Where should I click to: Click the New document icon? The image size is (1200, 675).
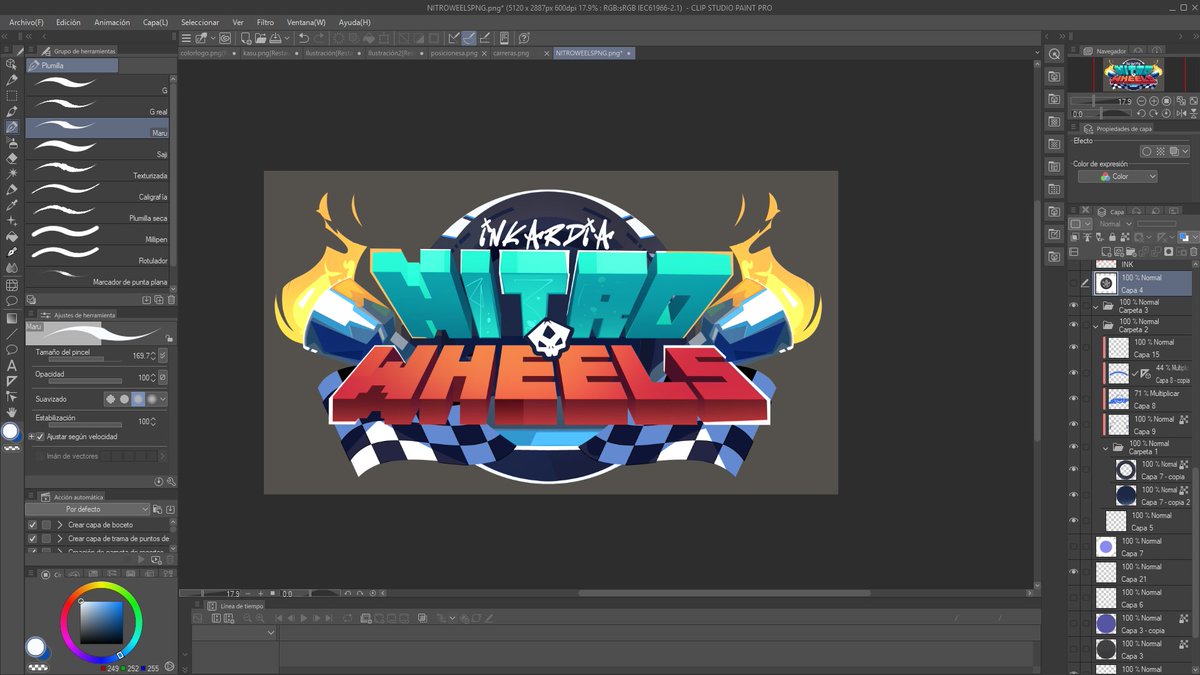[x=244, y=38]
